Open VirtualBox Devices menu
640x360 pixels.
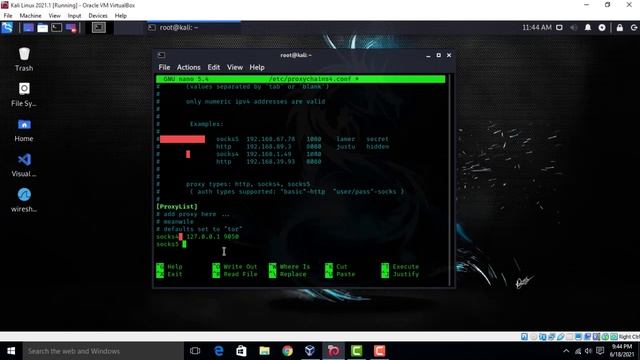tap(98, 16)
